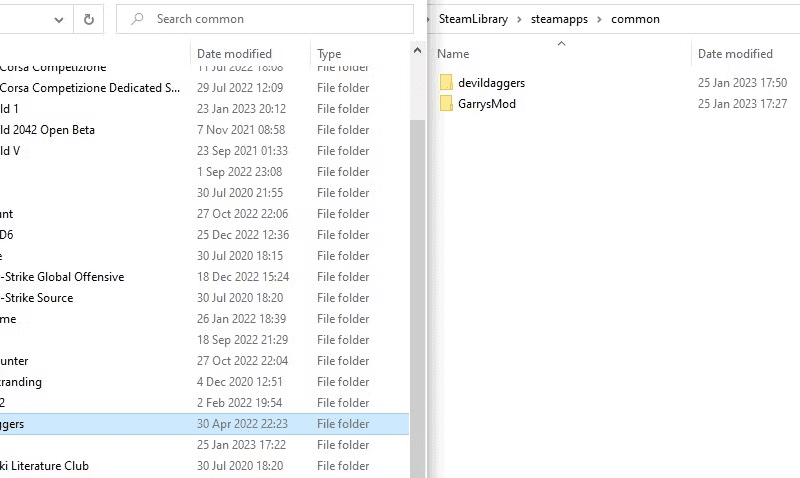This screenshot has height=478, width=800.
Task: Select the GarrysMod folder icon
Action: tap(446, 103)
